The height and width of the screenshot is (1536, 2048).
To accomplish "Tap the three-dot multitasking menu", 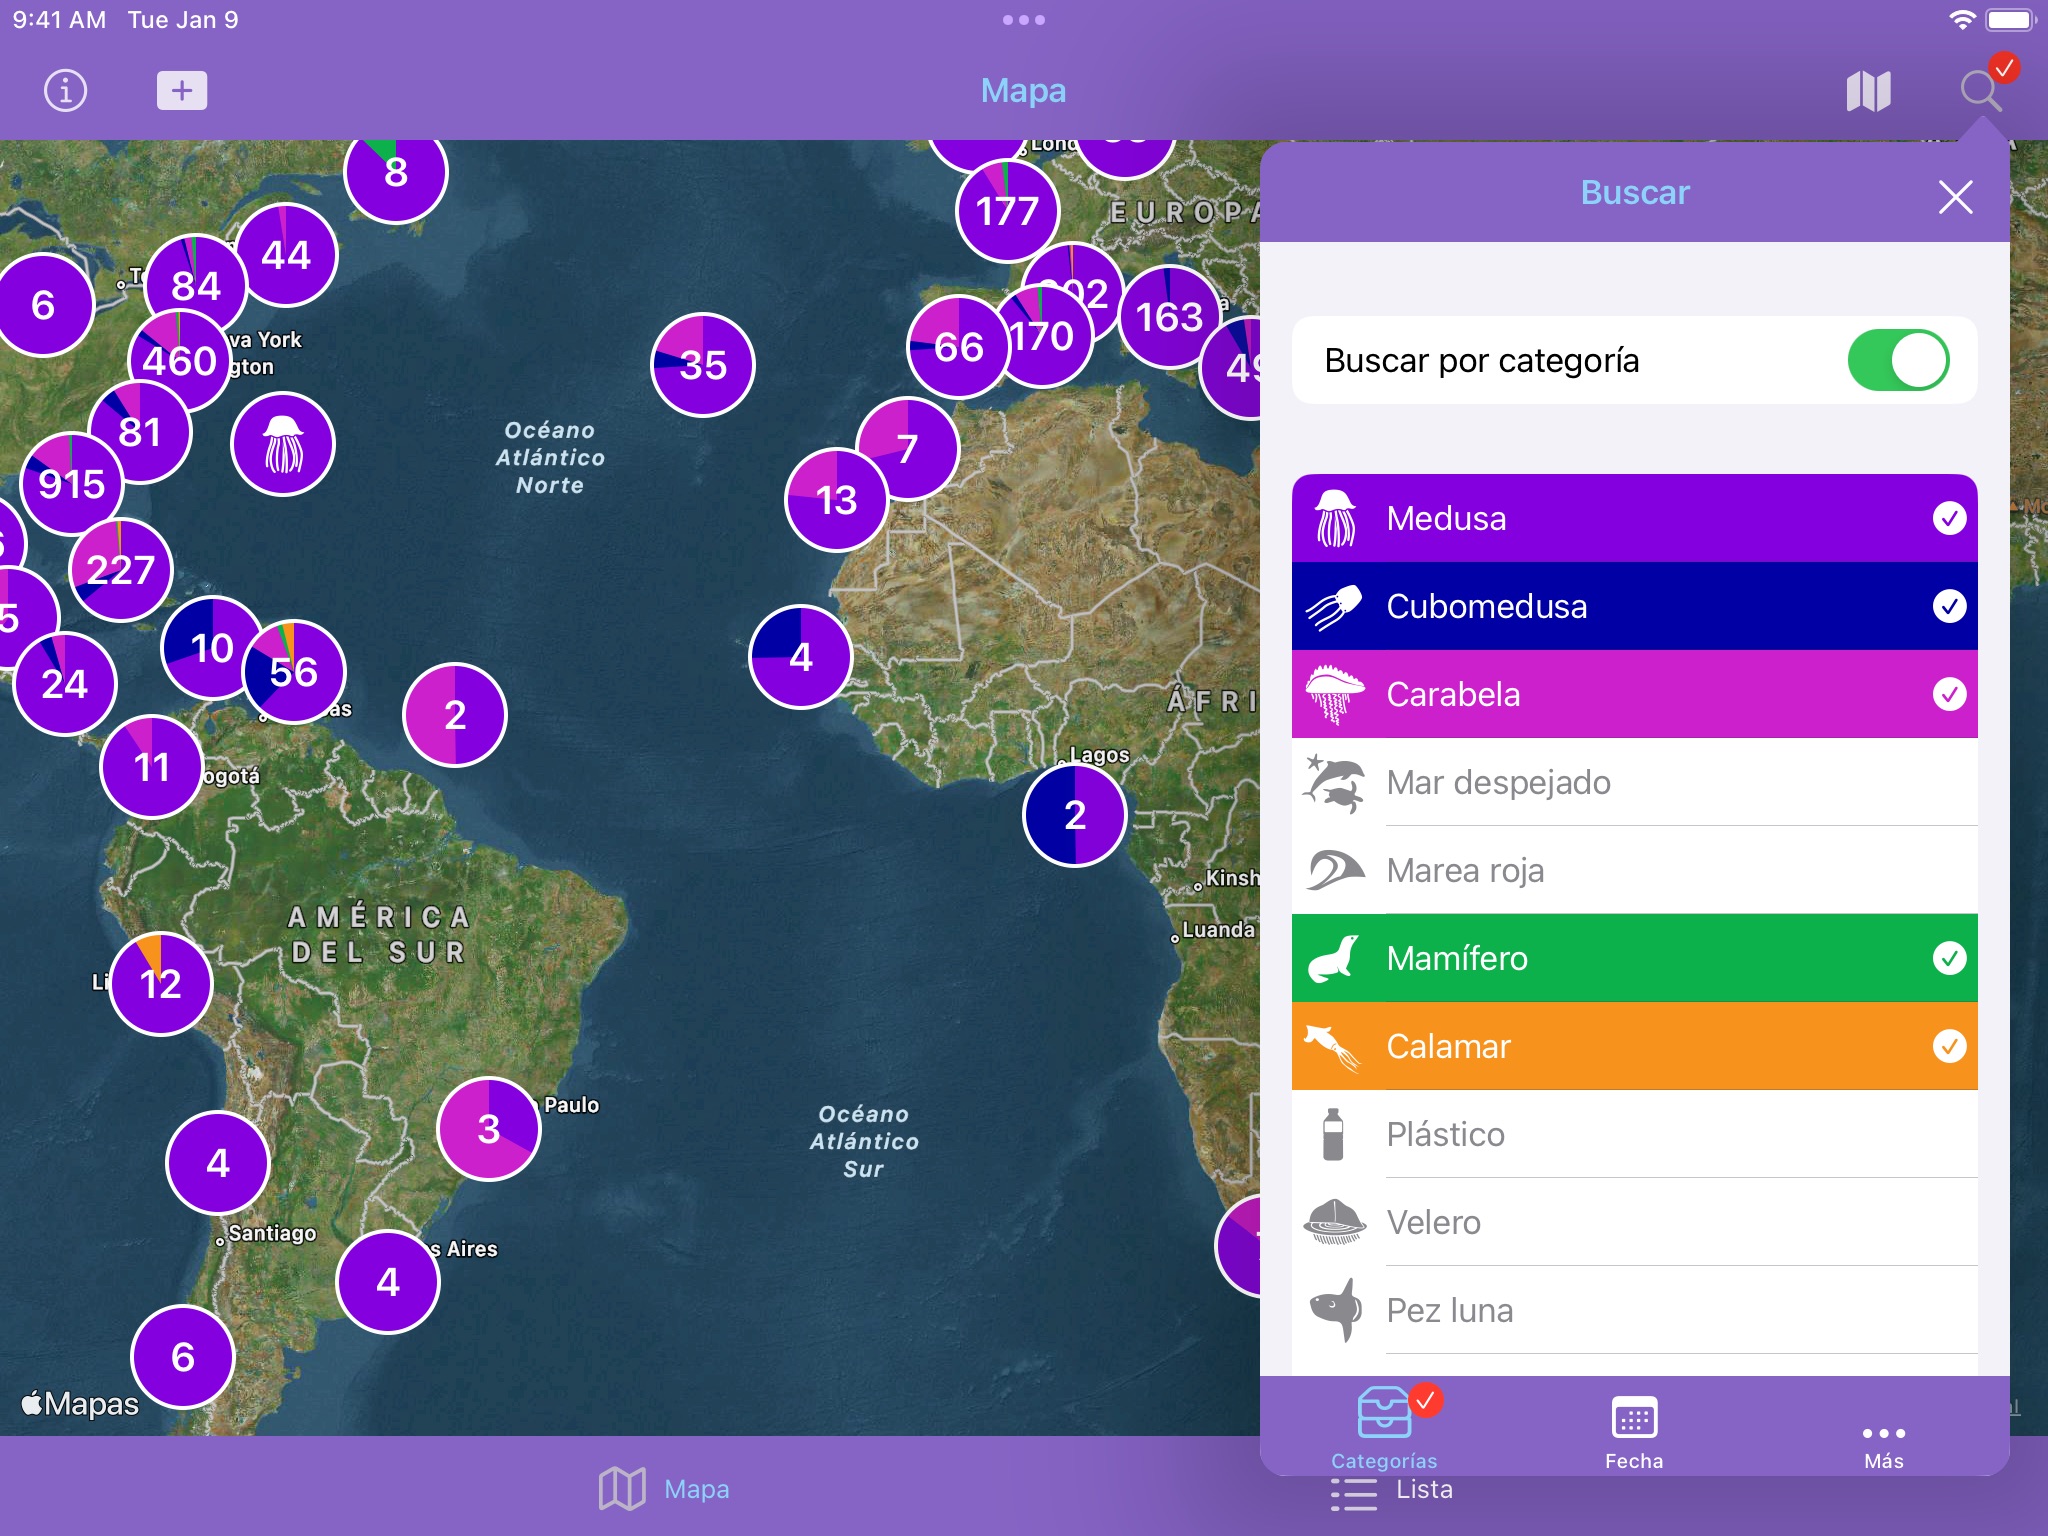I will [x=1024, y=20].
